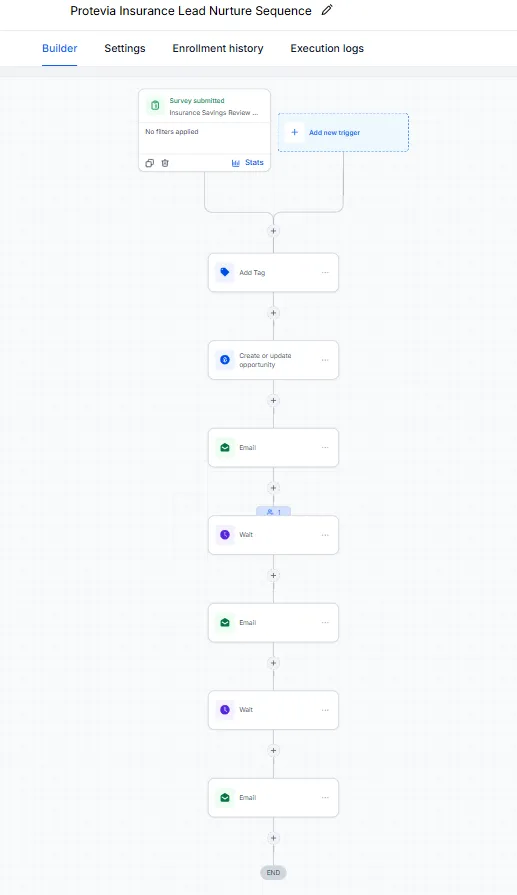Viewport: 517px width, 895px height.
Task: Select the Create or update opportunity icon
Action: pyautogui.click(x=225, y=360)
